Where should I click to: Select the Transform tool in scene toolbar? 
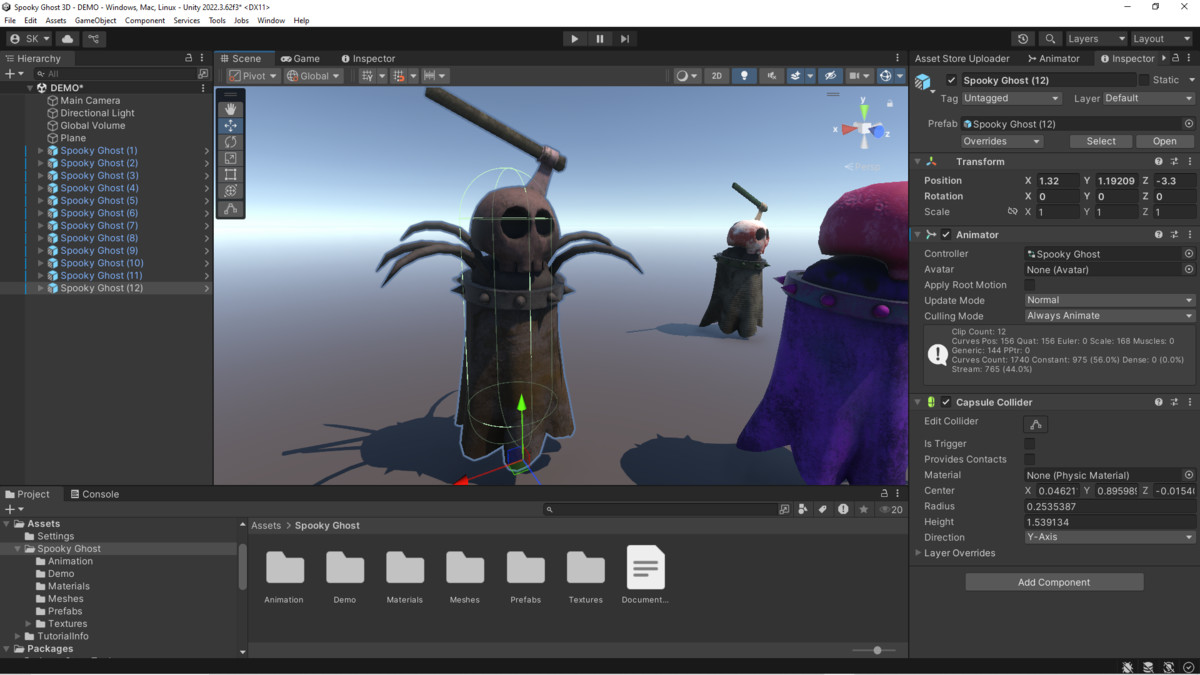pyautogui.click(x=231, y=191)
